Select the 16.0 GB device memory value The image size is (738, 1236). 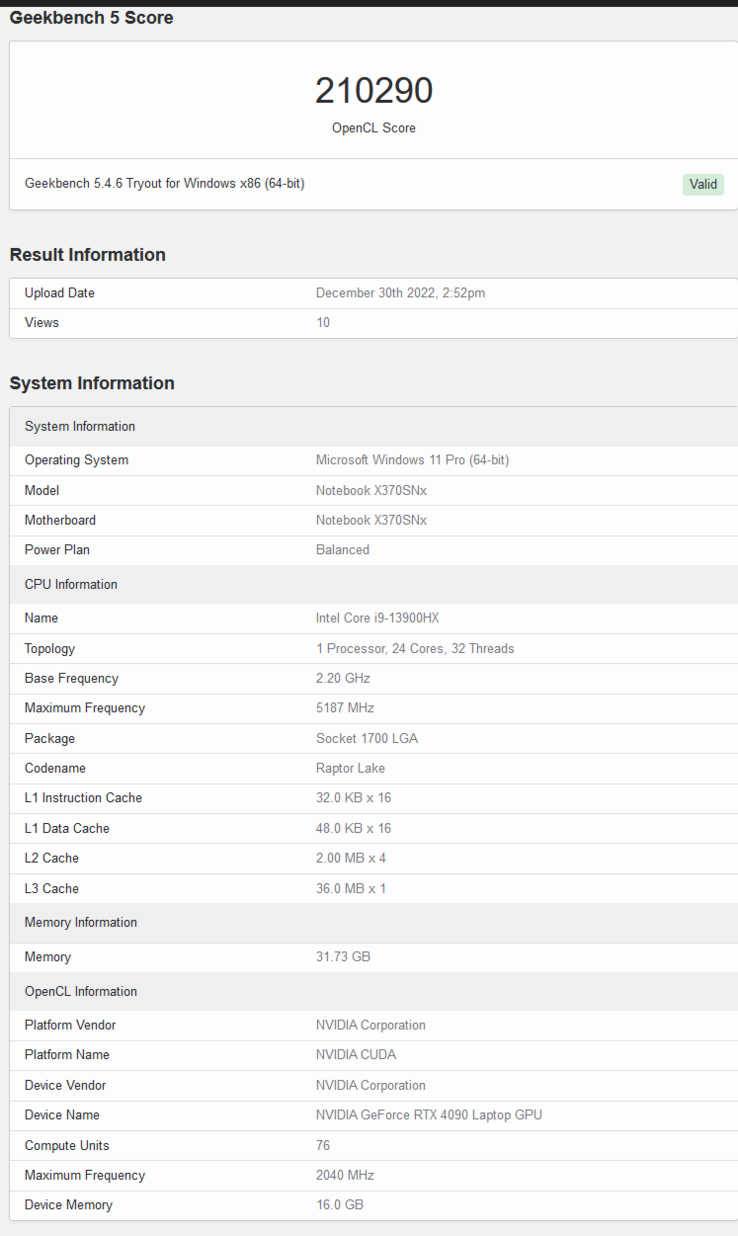340,1205
